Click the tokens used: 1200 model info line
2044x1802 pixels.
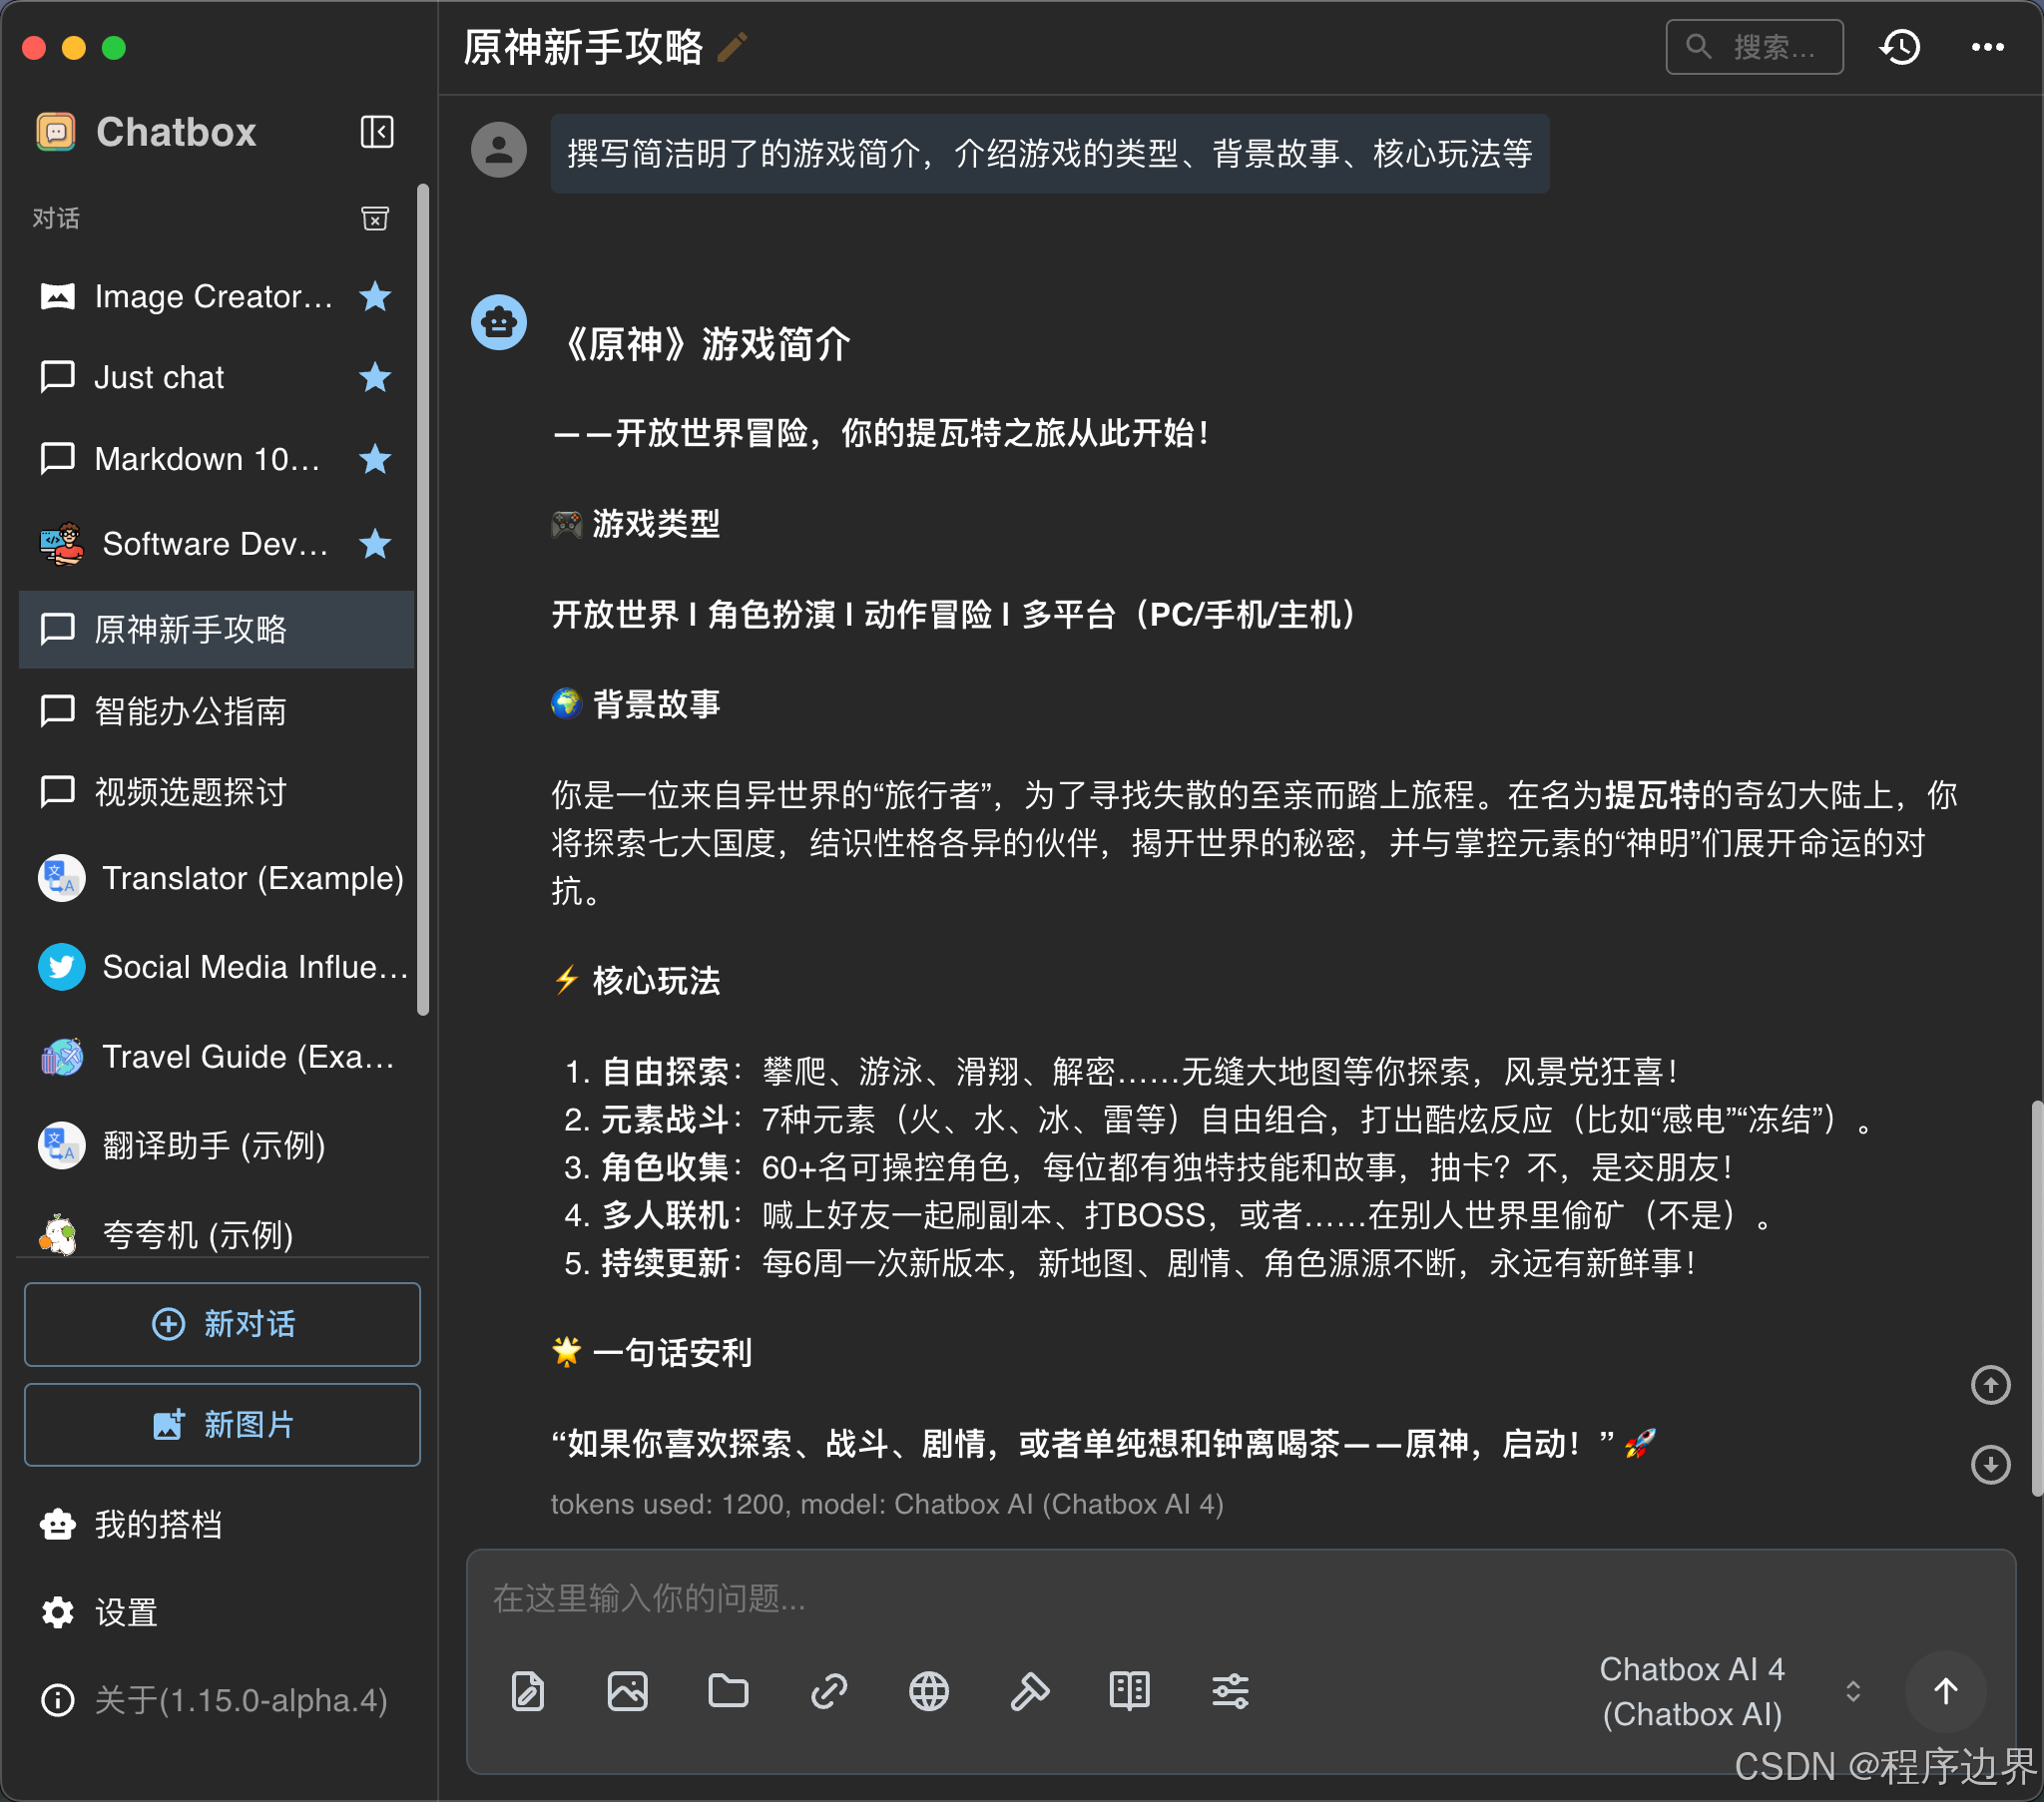887,1504
